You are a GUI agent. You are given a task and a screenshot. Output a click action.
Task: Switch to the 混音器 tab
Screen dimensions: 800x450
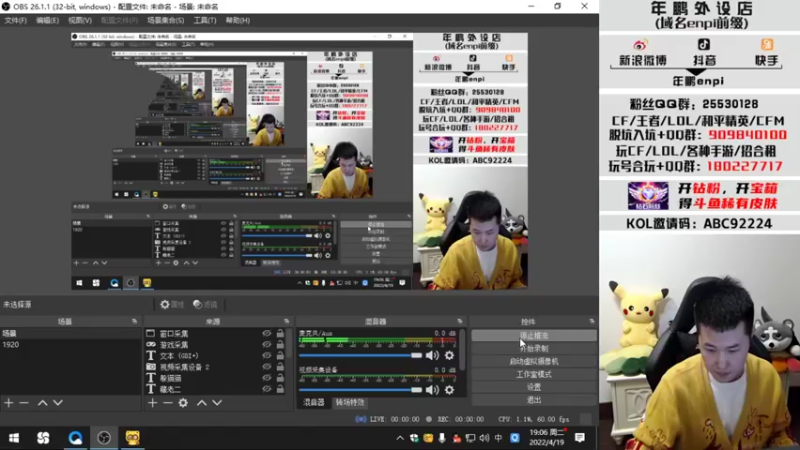tap(313, 403)
